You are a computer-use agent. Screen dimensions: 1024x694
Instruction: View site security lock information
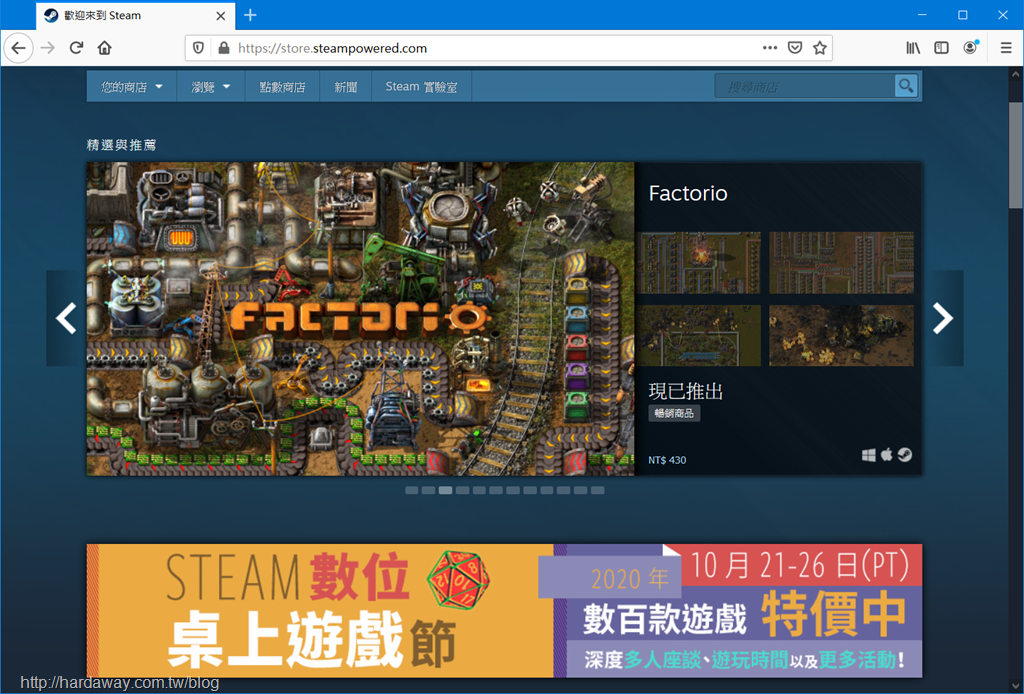223,48
